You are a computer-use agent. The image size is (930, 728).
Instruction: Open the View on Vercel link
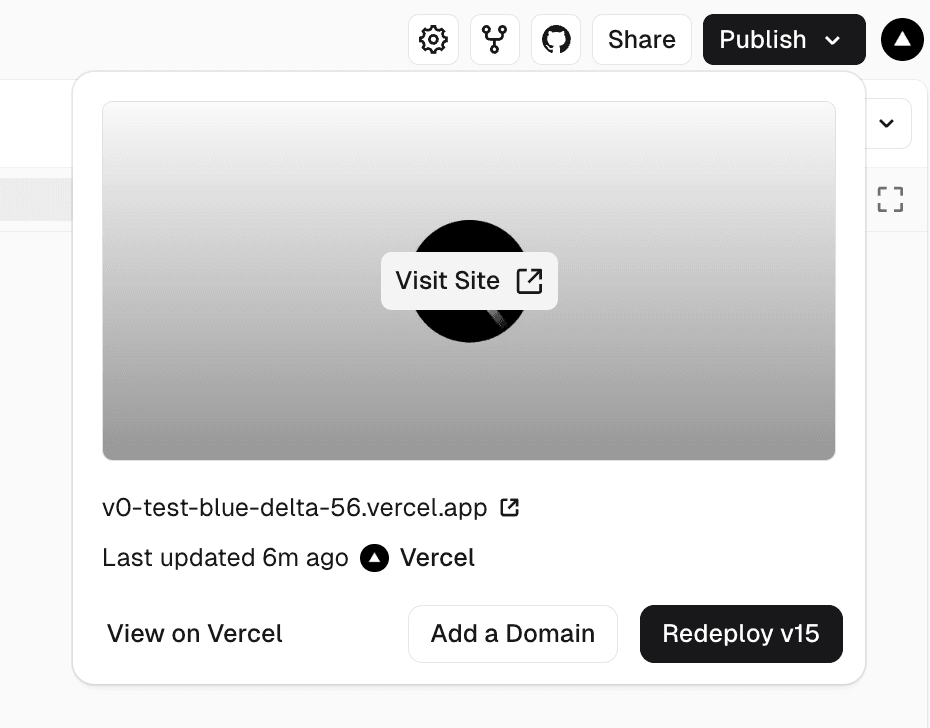click(x=194, y=633)
